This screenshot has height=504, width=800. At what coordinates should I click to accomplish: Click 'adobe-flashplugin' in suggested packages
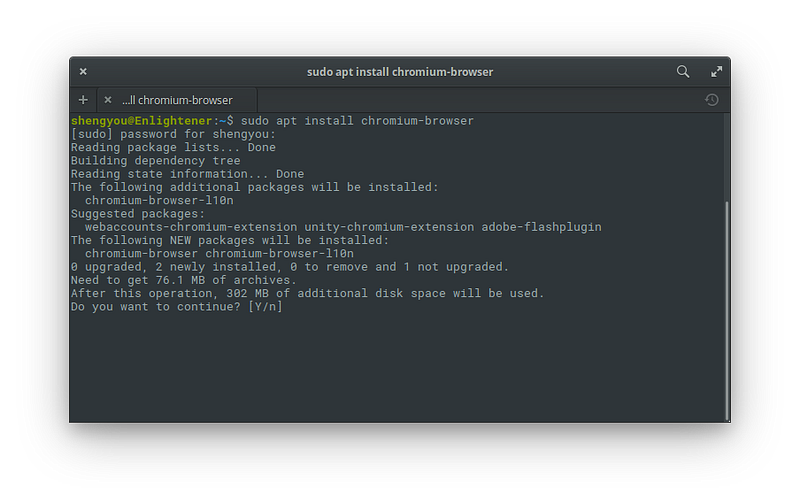(x=541, y=227)
